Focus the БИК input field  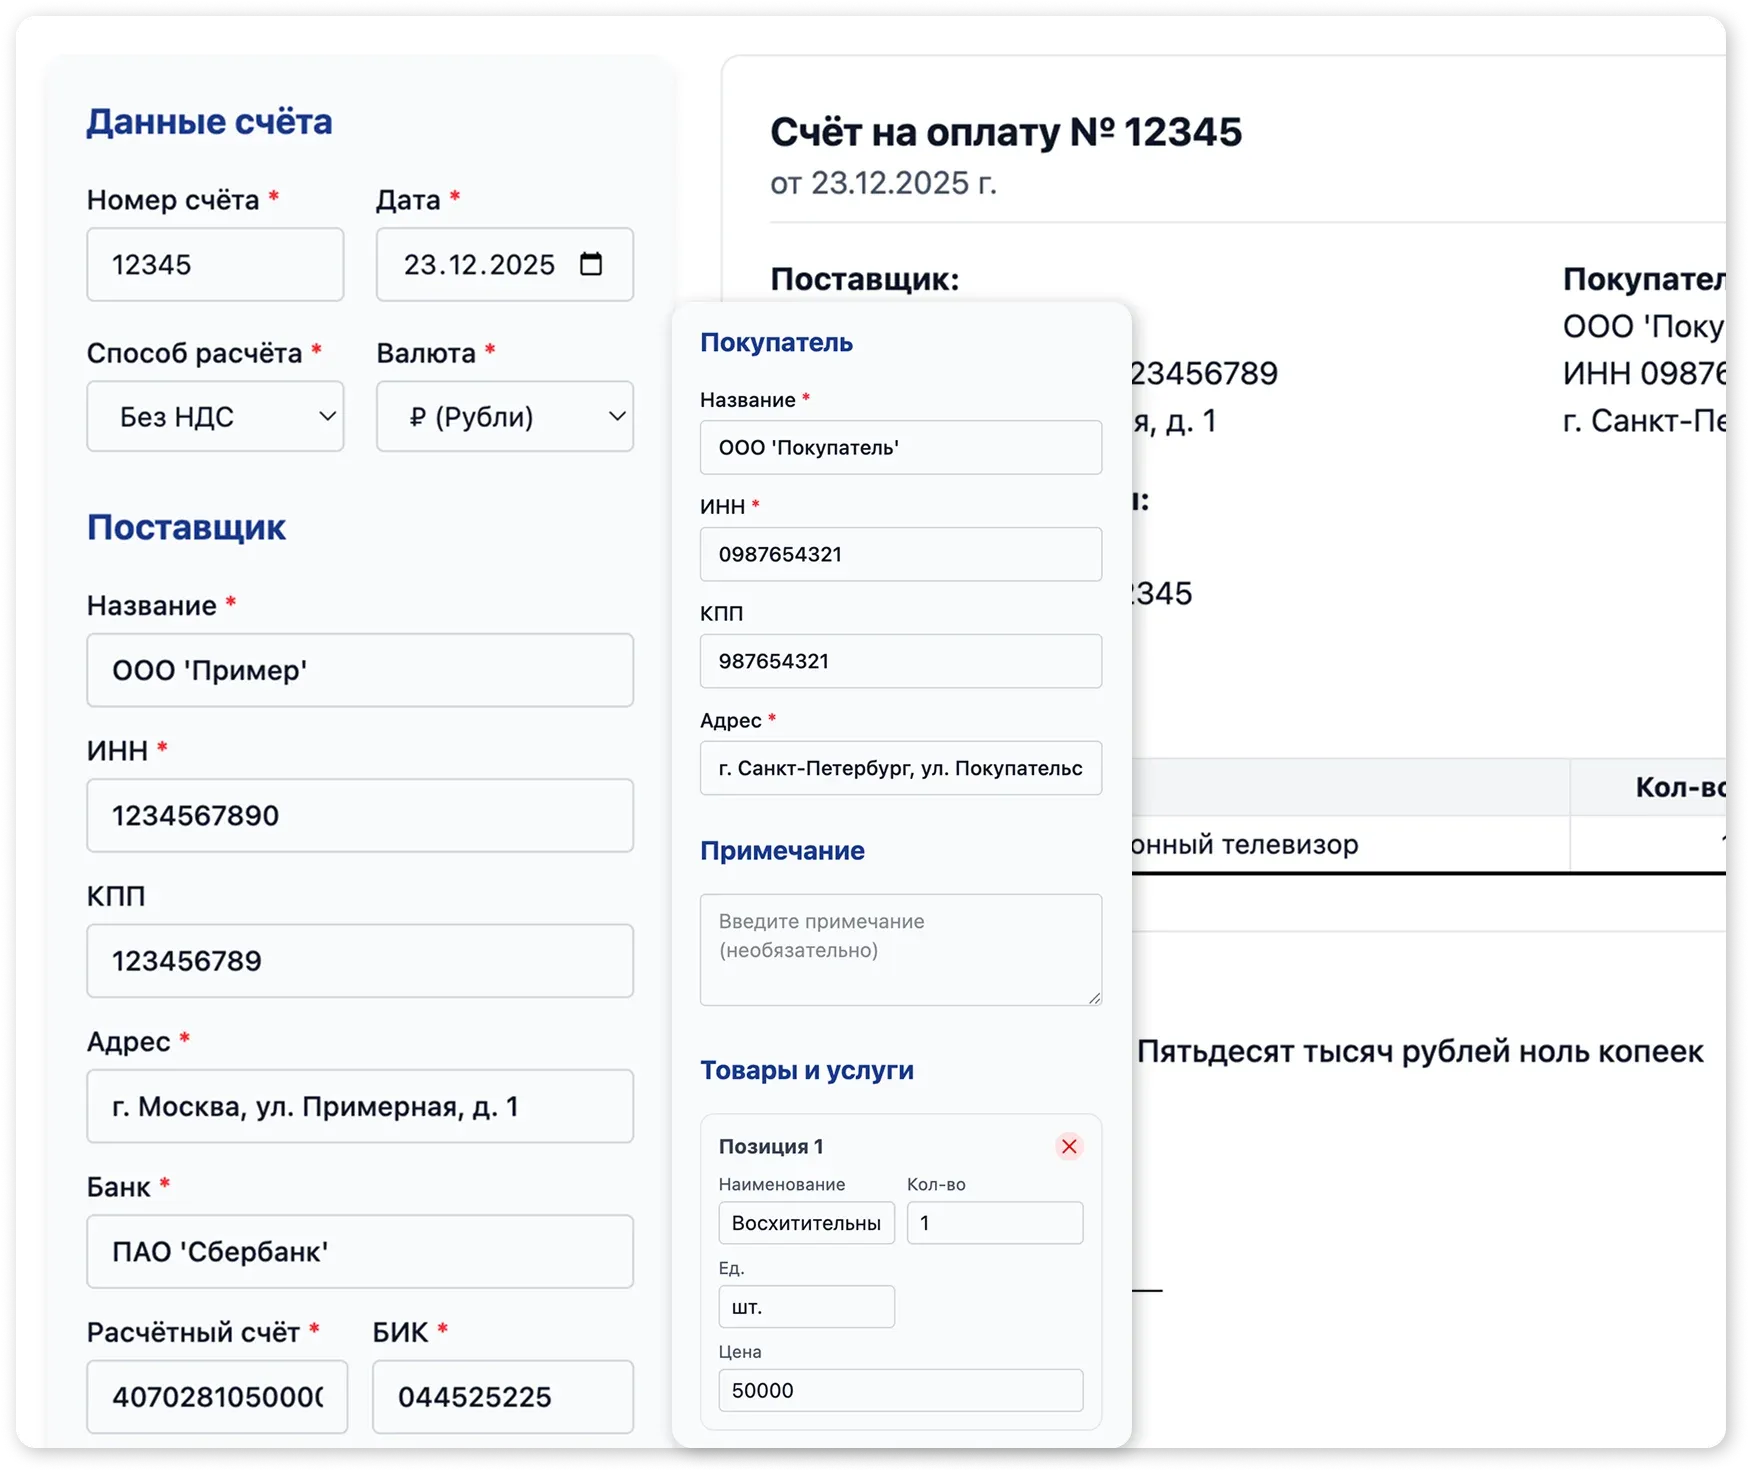click(503, 1397)
